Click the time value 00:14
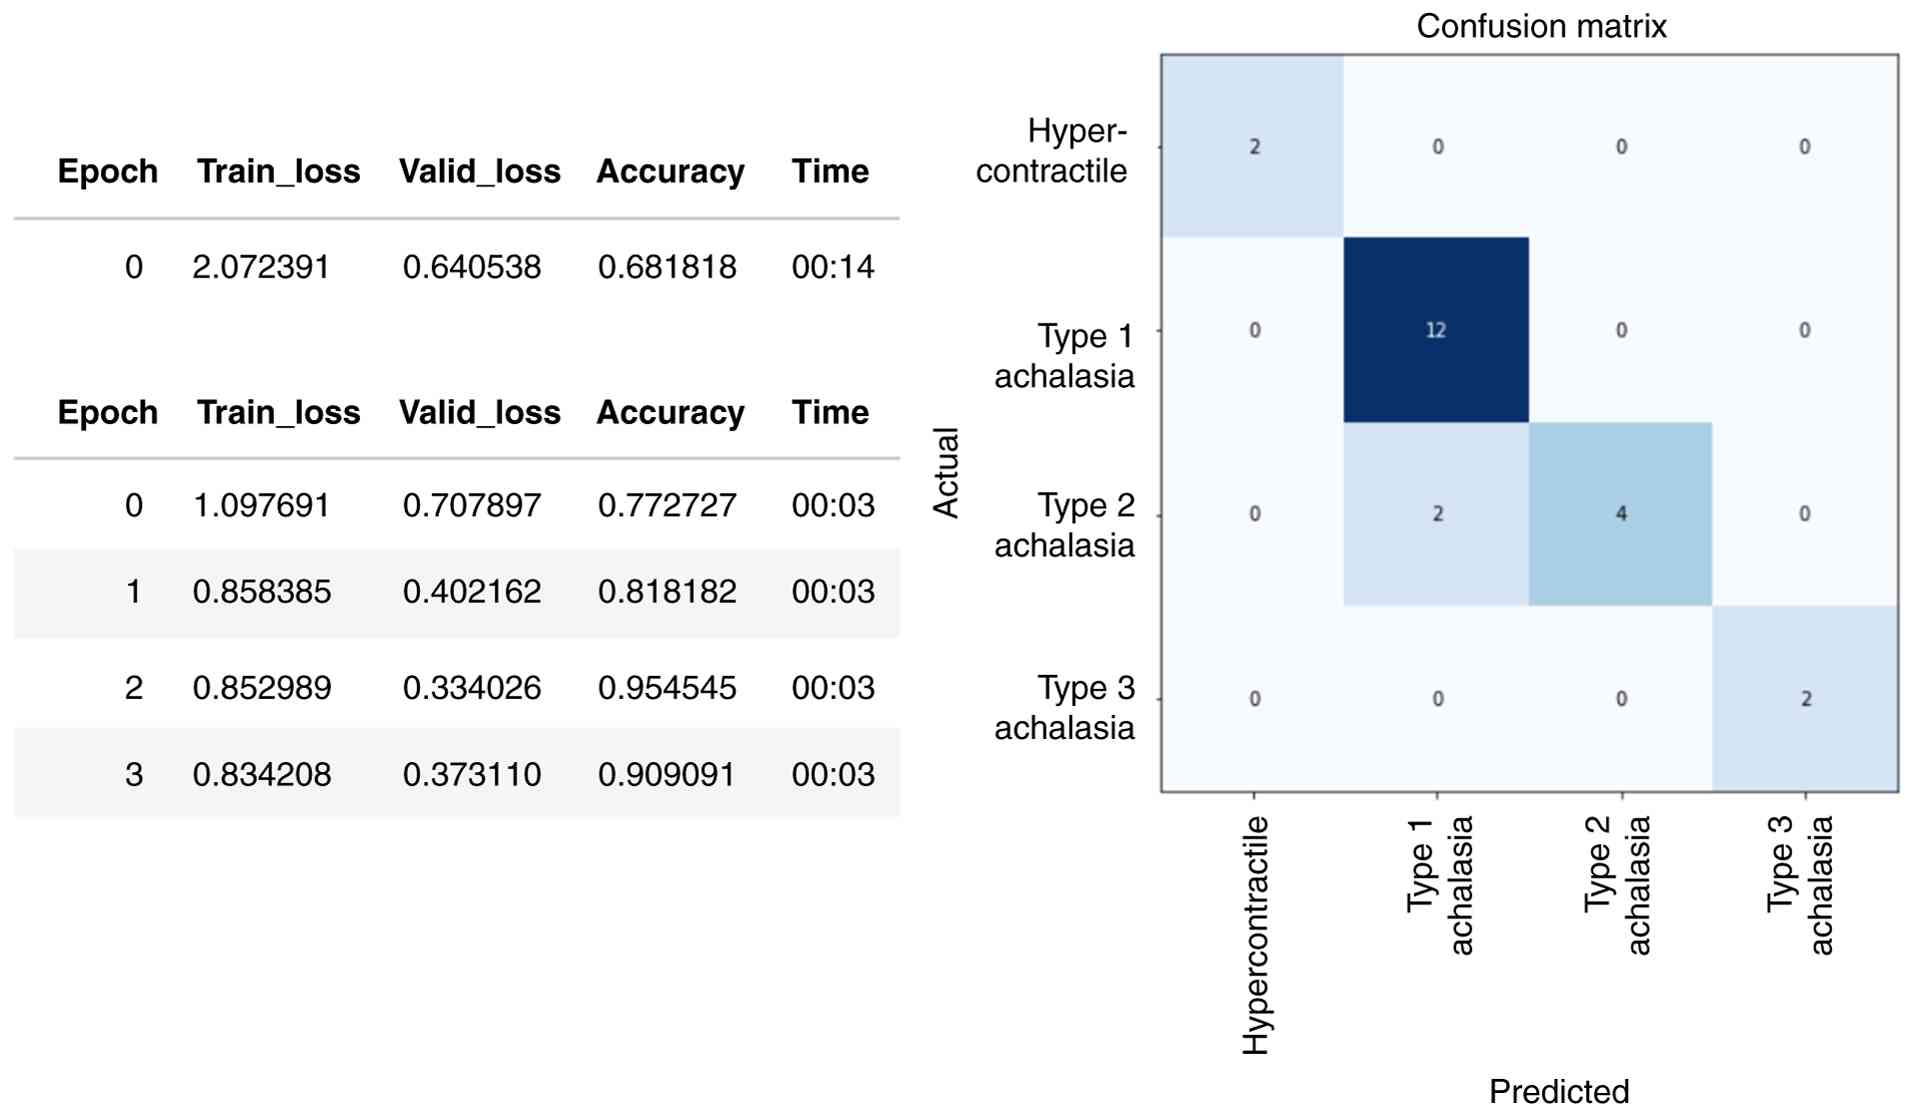This screenshot has width=1913, height=1116. coord(833,267)
